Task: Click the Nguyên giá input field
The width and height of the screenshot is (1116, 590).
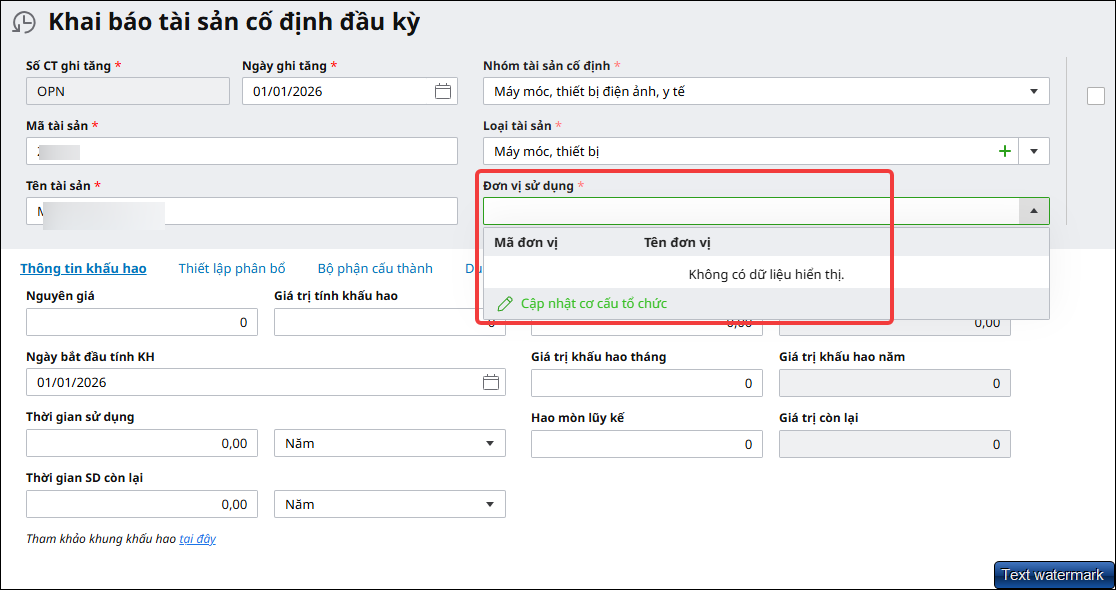Action: 142,322
